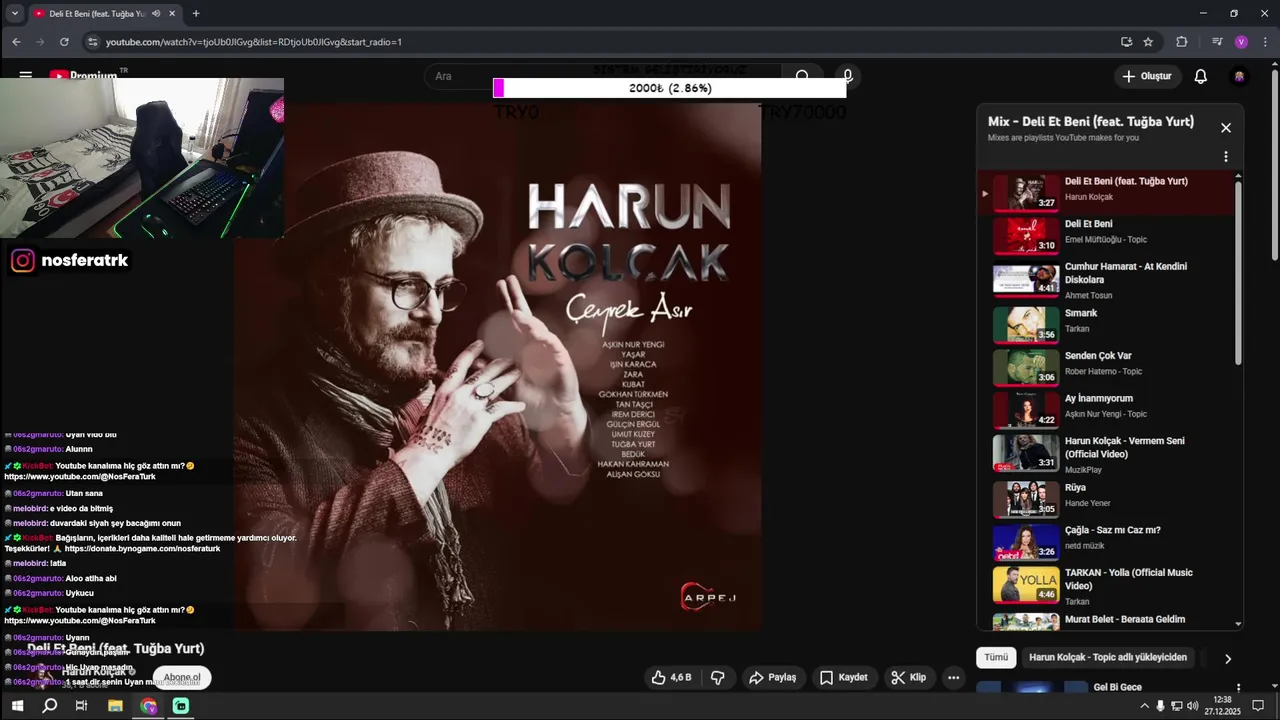Open options for Gel Bi Gece video

pyautogui.click(x=1239, y=688)
